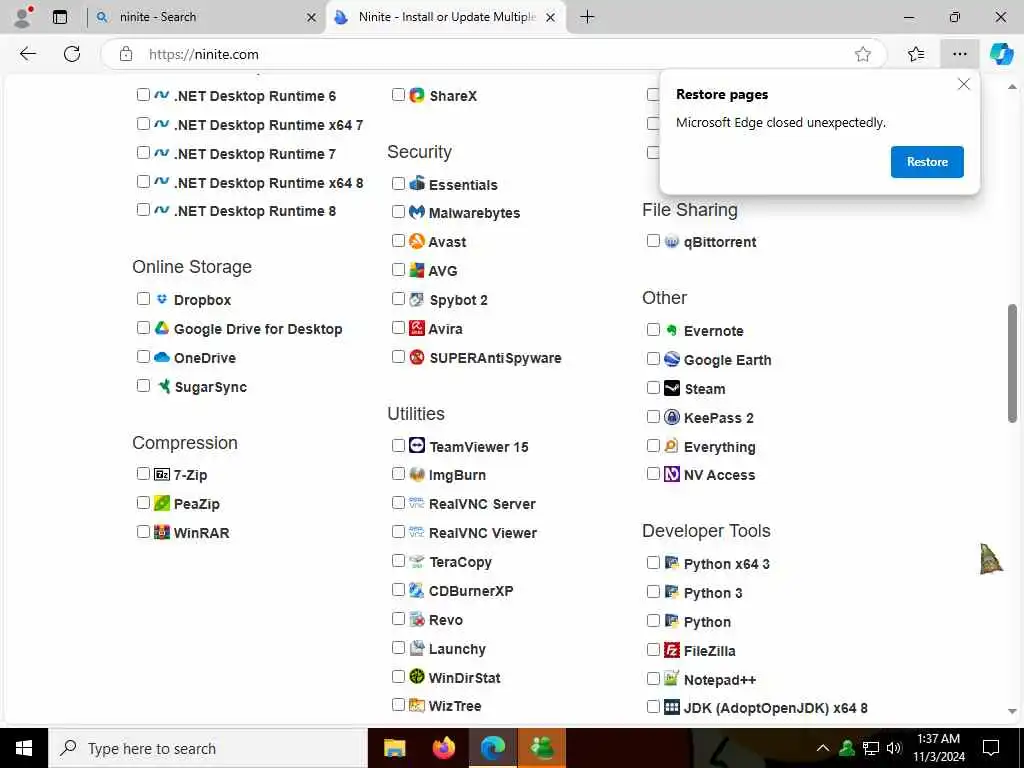This screenshot has width=1024, height=768.
Task: Open the tab actions menu
Action: point(60,17)
